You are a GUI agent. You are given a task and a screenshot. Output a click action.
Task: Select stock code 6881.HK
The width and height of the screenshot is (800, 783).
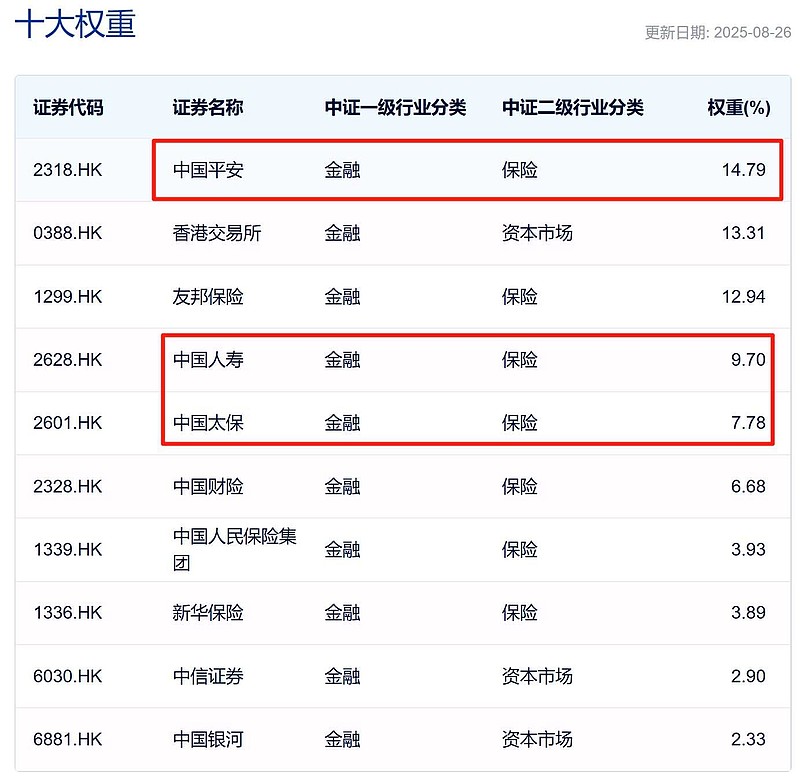pos(68,739)
